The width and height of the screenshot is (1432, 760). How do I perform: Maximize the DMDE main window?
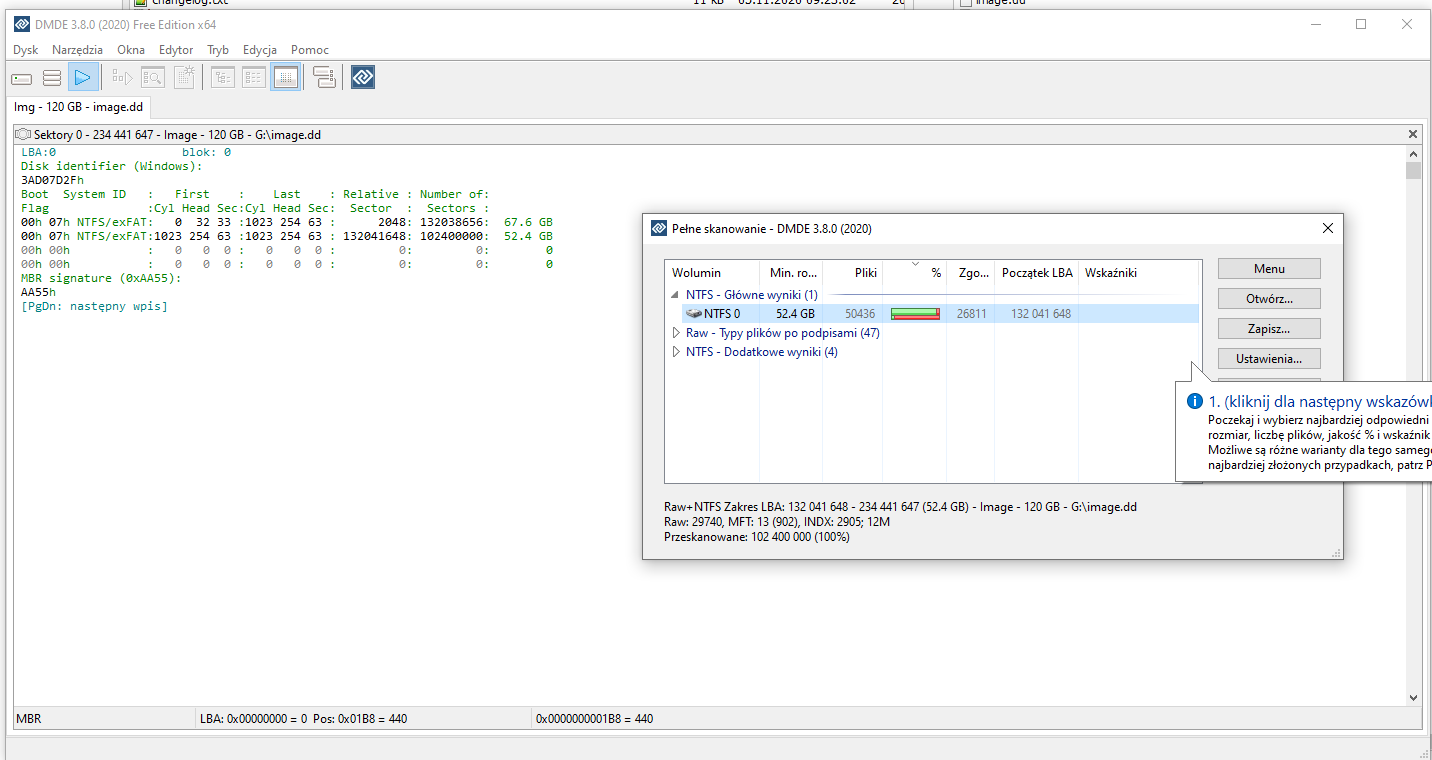[x=1361, y=24]
